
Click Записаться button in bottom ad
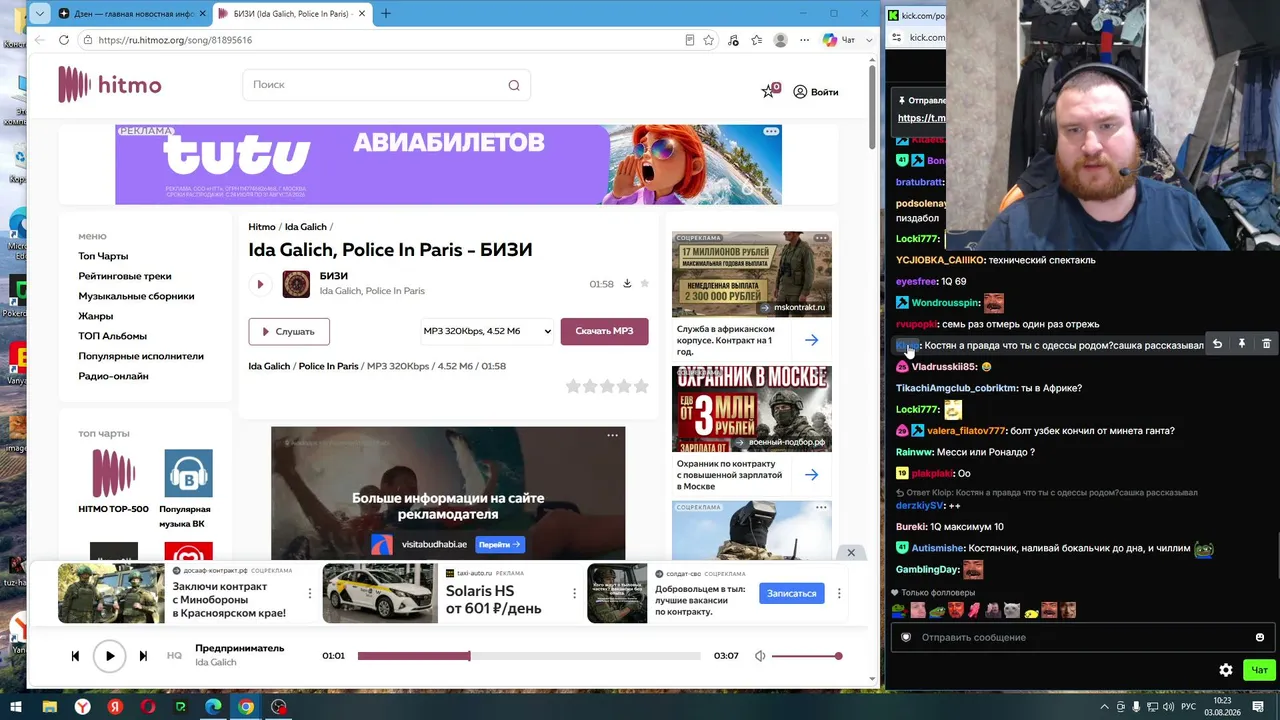[x=792, y=594]
